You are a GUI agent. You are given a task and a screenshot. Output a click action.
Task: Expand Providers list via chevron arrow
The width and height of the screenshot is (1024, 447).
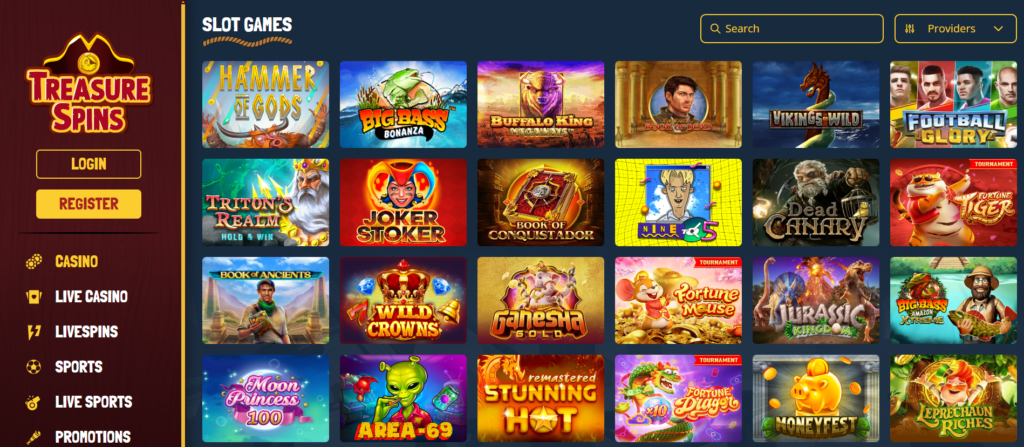point(998,29)
